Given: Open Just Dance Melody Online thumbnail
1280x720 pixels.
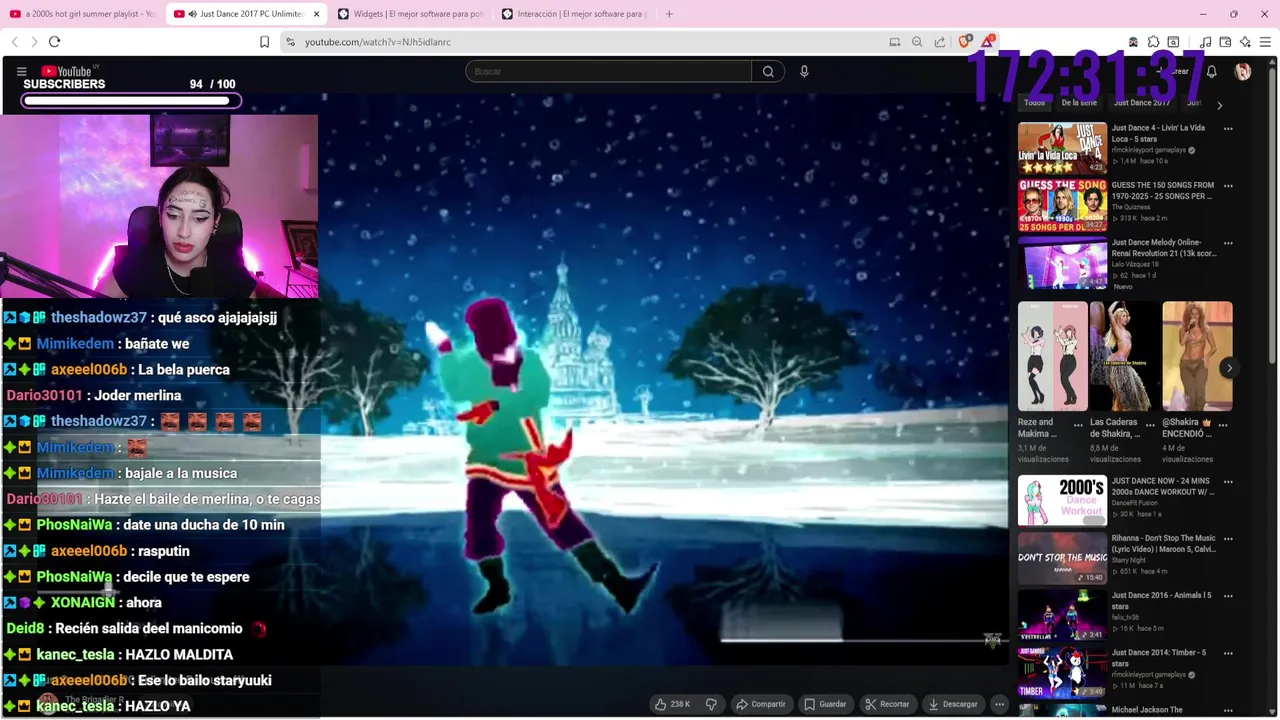Looking at the screenshot, I should (1062, 262).
